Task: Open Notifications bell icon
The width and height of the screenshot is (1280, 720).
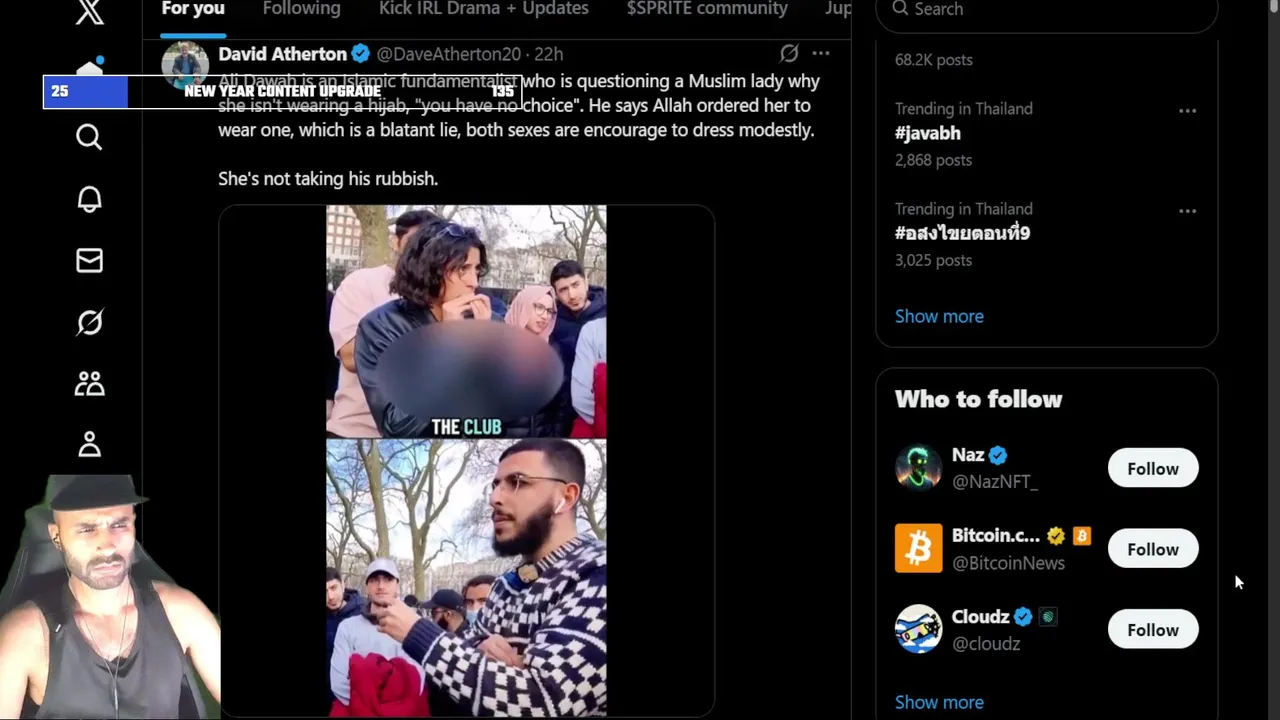Action: pos(89,199)
